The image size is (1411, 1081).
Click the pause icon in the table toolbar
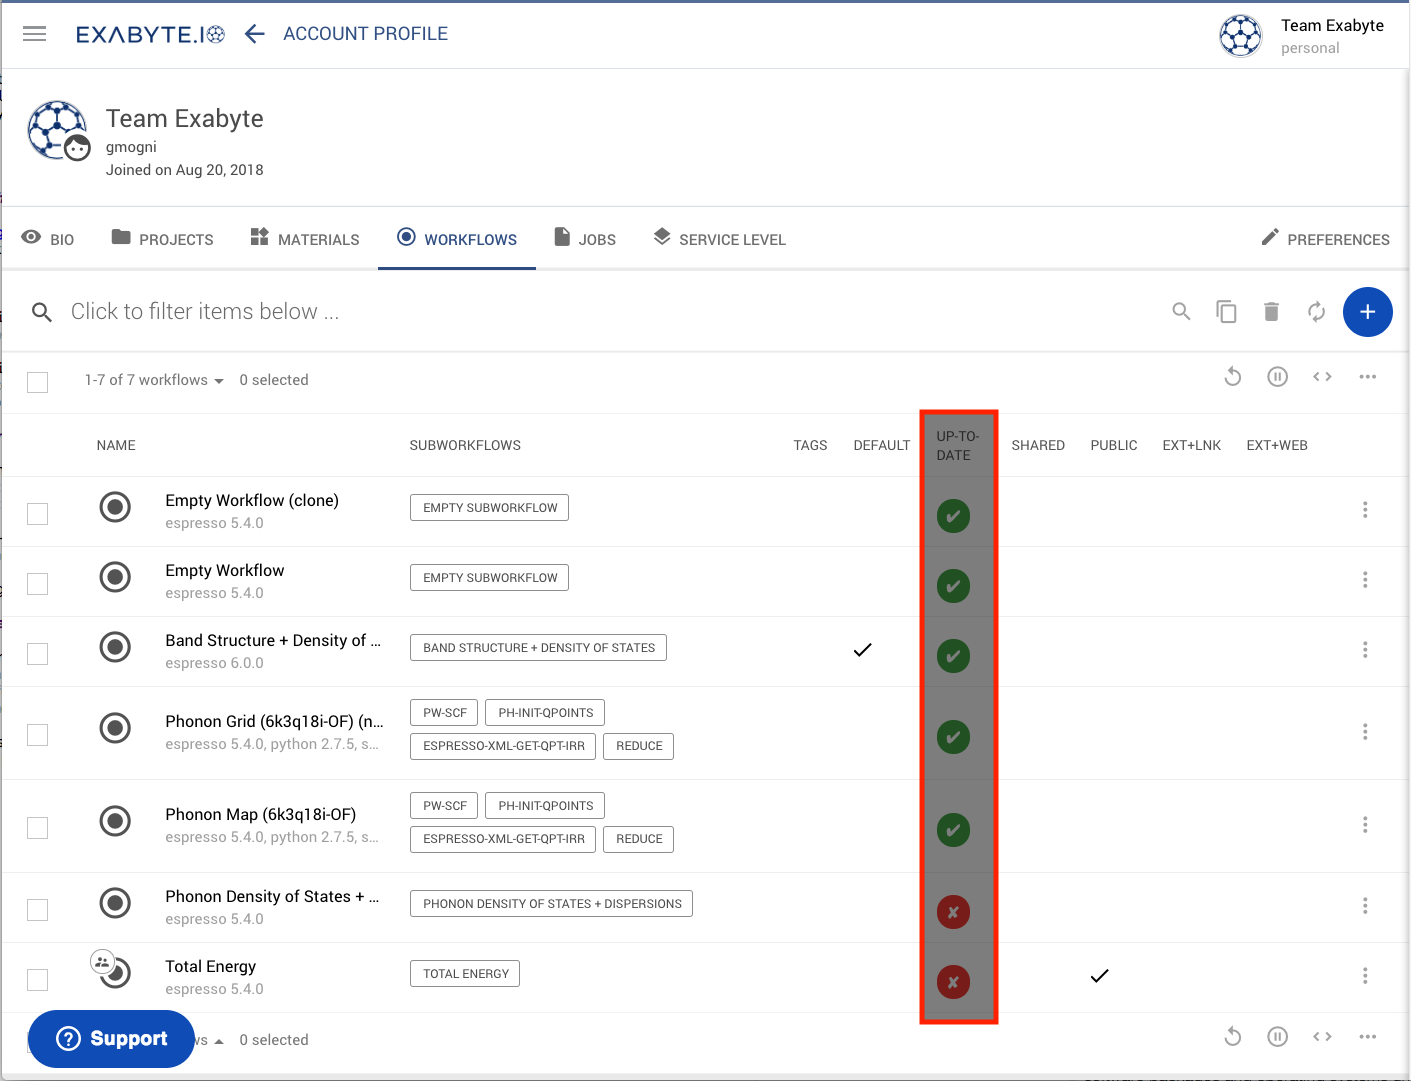click(x=1277, y=376)
